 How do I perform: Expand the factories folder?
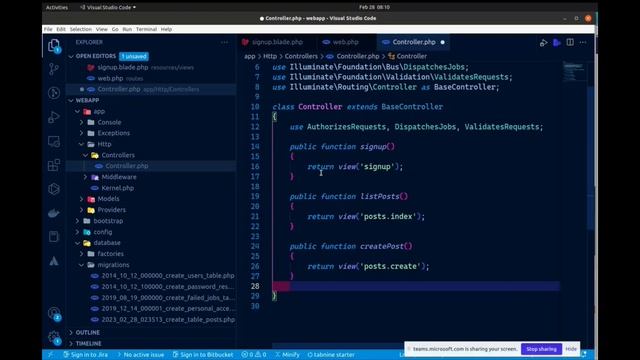point(82,254)
